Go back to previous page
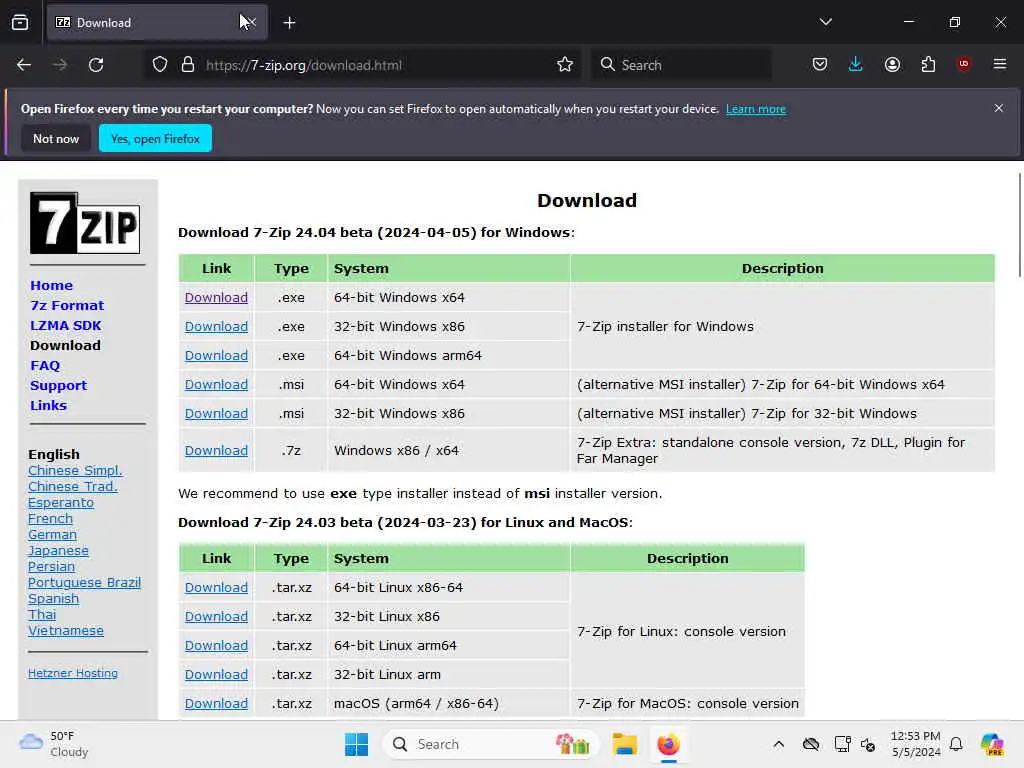The width and height of the screenshot is (1024, 768). (24, 65)
